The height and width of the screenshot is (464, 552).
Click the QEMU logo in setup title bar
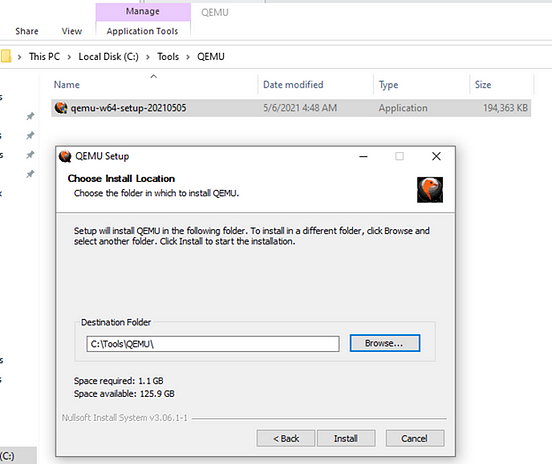(65, 156)
